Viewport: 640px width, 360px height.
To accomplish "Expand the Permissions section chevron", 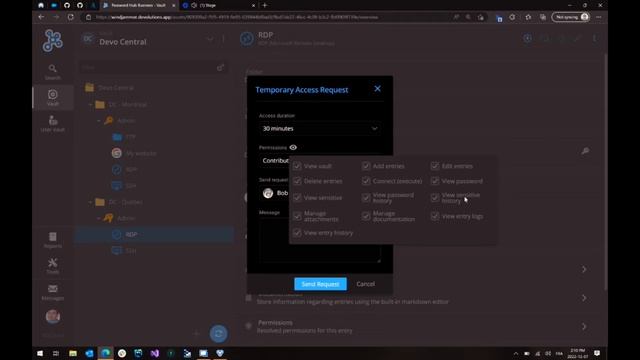I will pyautogui.click(x=584, y=327).
